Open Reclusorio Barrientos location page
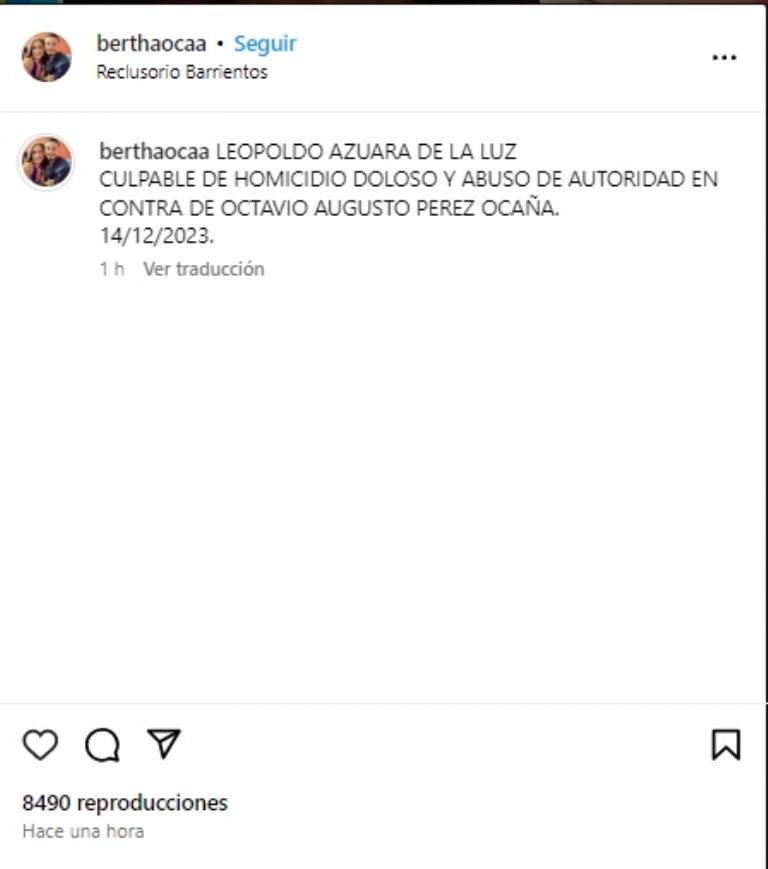The image size is (768, 869). 182,72
